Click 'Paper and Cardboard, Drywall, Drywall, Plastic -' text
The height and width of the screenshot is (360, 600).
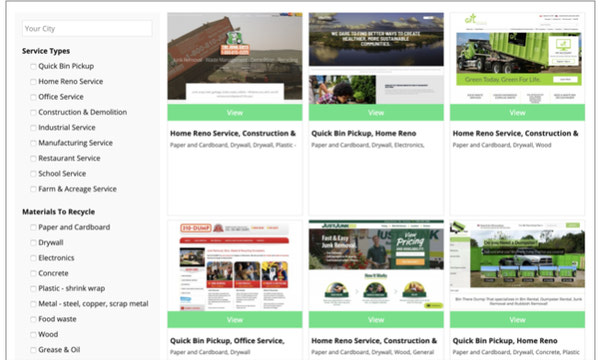(233, 145)
